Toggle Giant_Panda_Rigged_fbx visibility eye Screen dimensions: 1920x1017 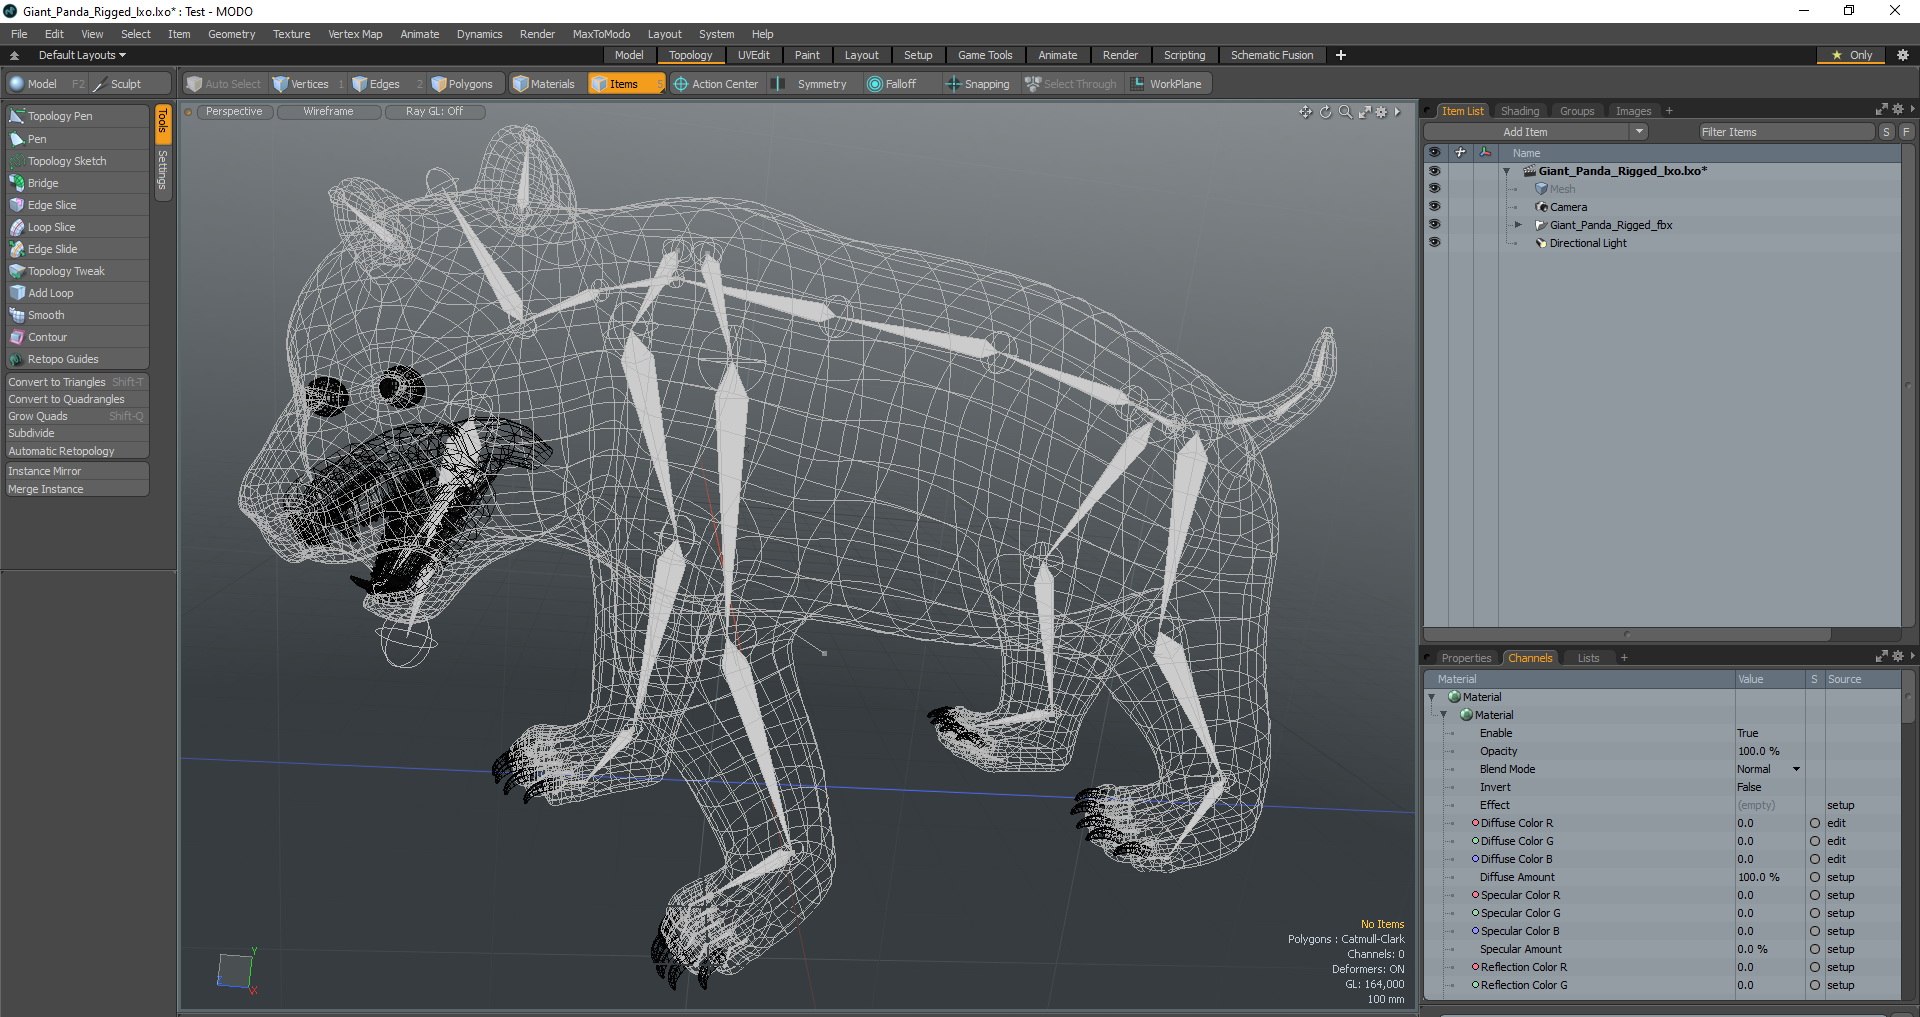[1434, 225]
